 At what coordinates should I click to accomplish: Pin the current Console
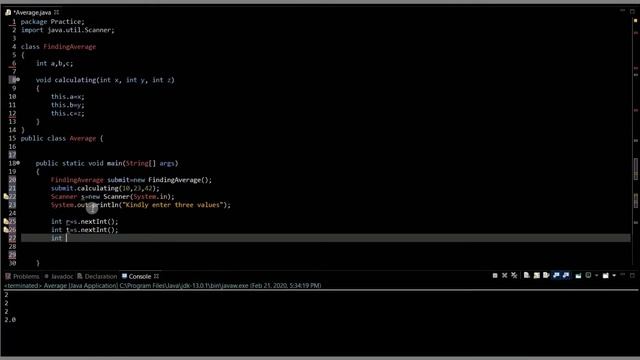pyautogui.click(x=578, y=276)
